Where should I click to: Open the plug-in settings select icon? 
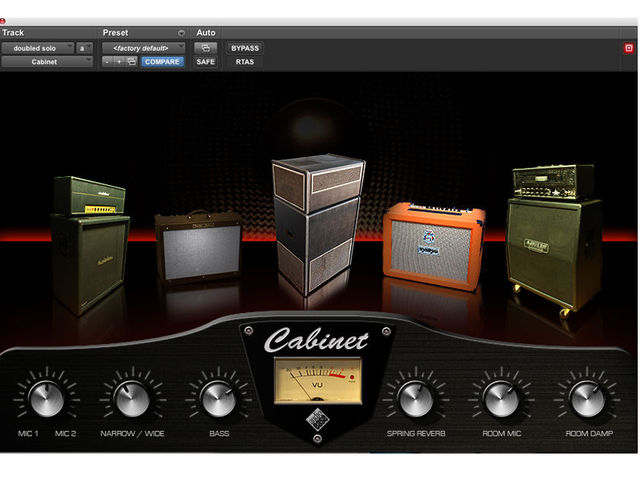pyautogui.click(x=131, y=62)
